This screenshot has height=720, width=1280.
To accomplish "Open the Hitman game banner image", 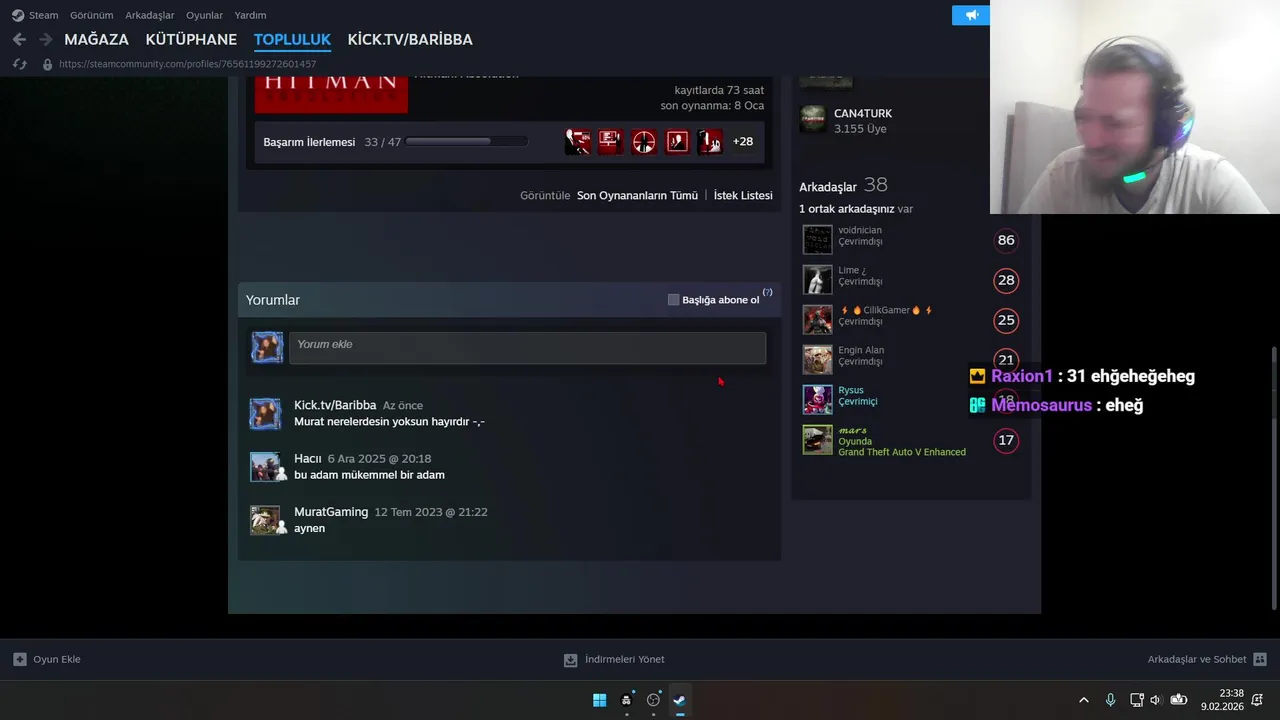I will click(x=331, y=94).
